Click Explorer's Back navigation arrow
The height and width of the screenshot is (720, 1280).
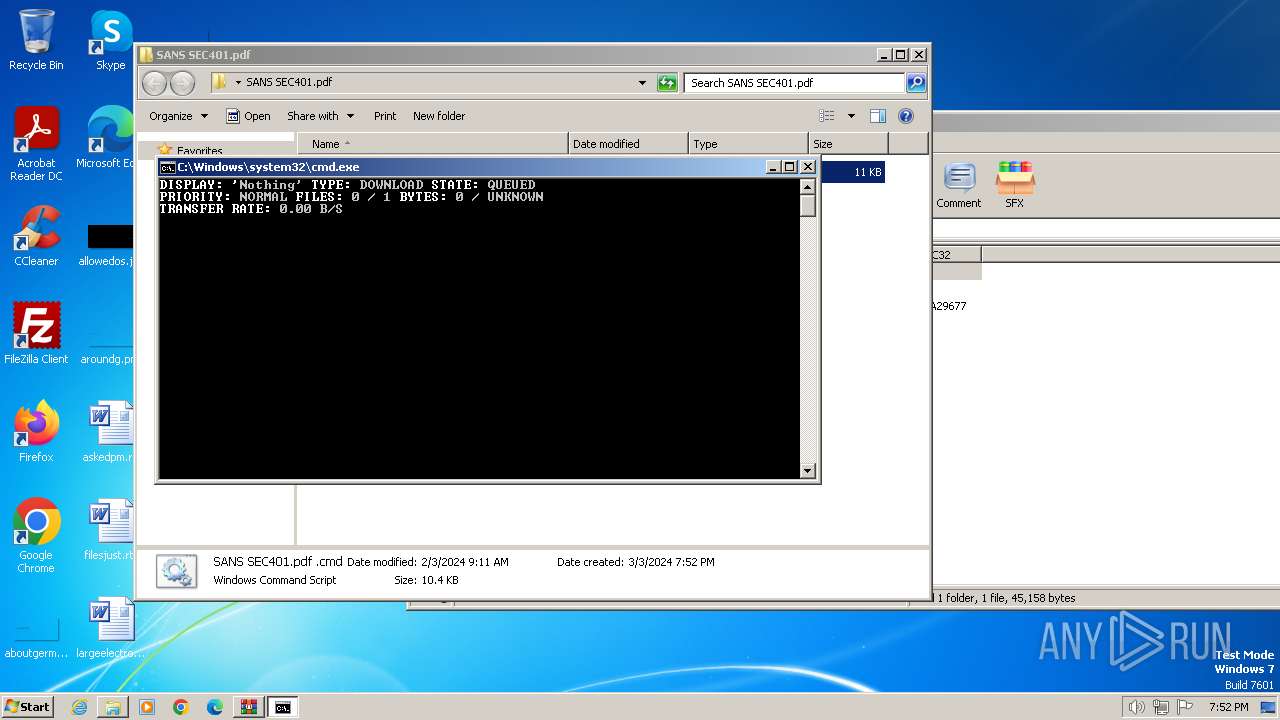[154, 83]
